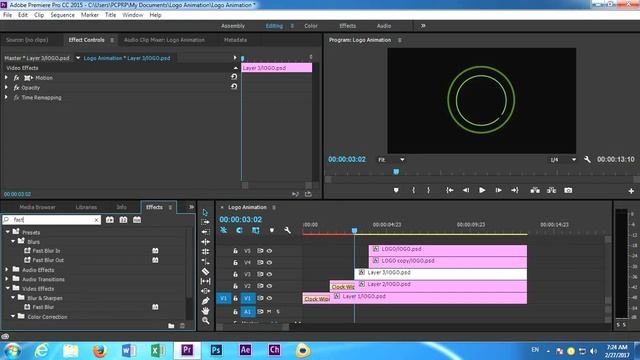Click Mark Out bracket button
This screenshot has height=360, width=640.
pos(428,190)
